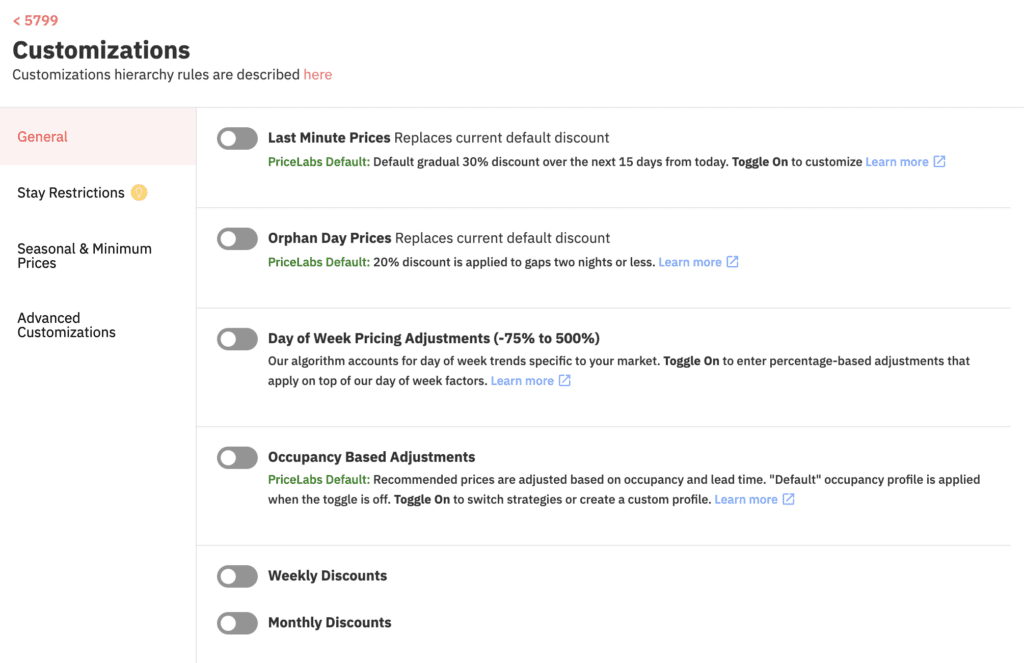This screenshot has width=1024, height=663.
Task: Open Learn more for Occupancy Based Adjustments
Action: [x=745, y=499]
